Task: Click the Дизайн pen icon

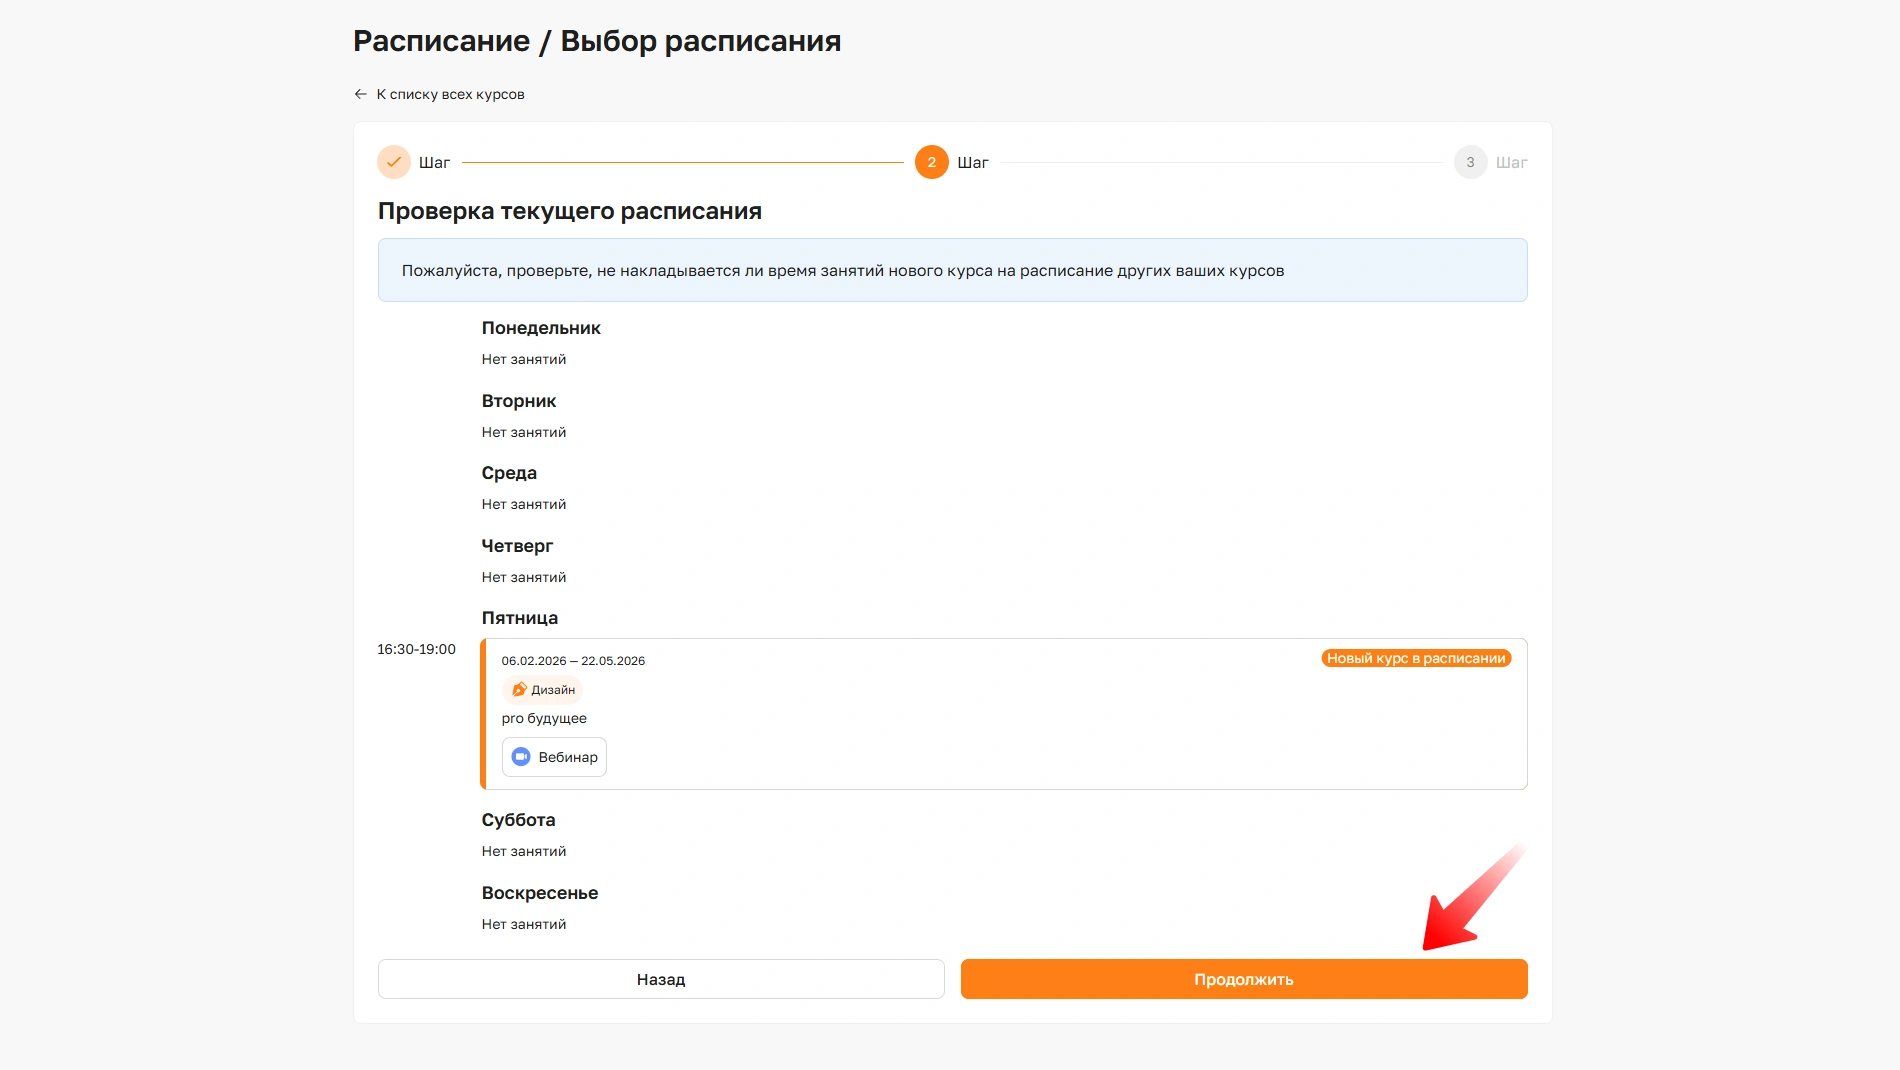Action: [x=519, y=690]
